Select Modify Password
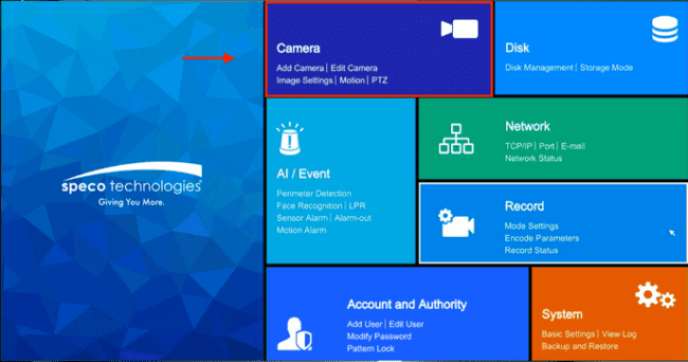Screen dimensions: 688x362 [379, 337]
